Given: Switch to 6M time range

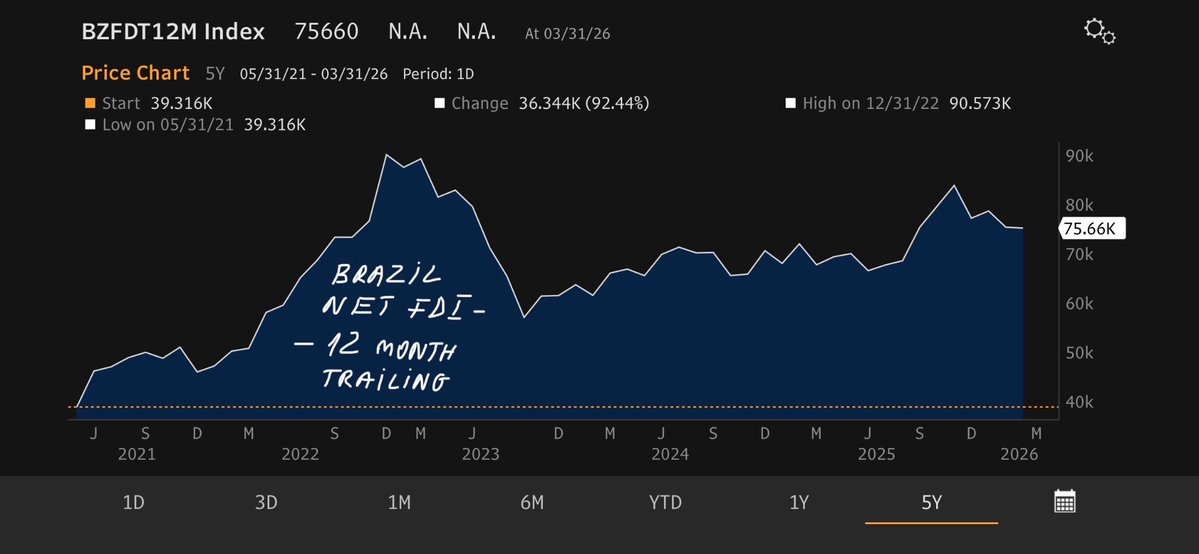Looking at the screenshot, I should point(532,503).
